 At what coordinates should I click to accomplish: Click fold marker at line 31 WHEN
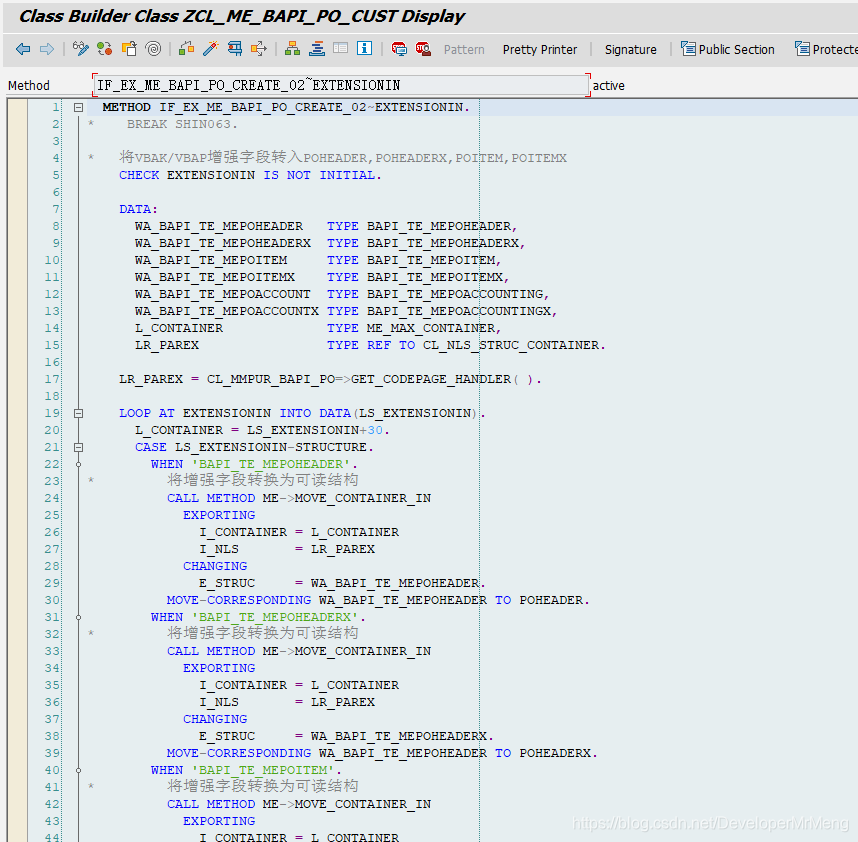[x=78, y=617]
